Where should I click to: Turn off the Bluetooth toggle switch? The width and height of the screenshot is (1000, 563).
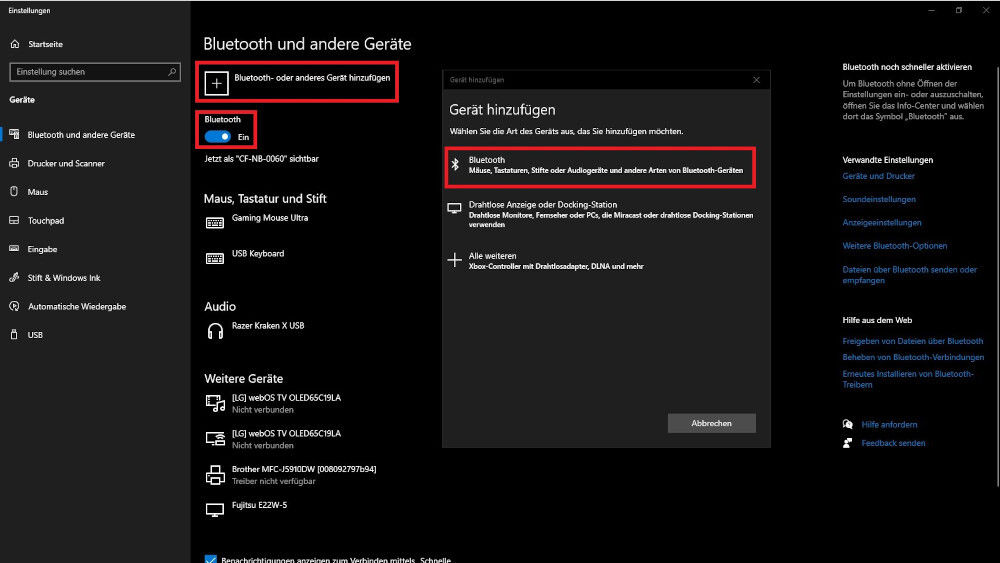pyautogui.click(x=217, y=136)
